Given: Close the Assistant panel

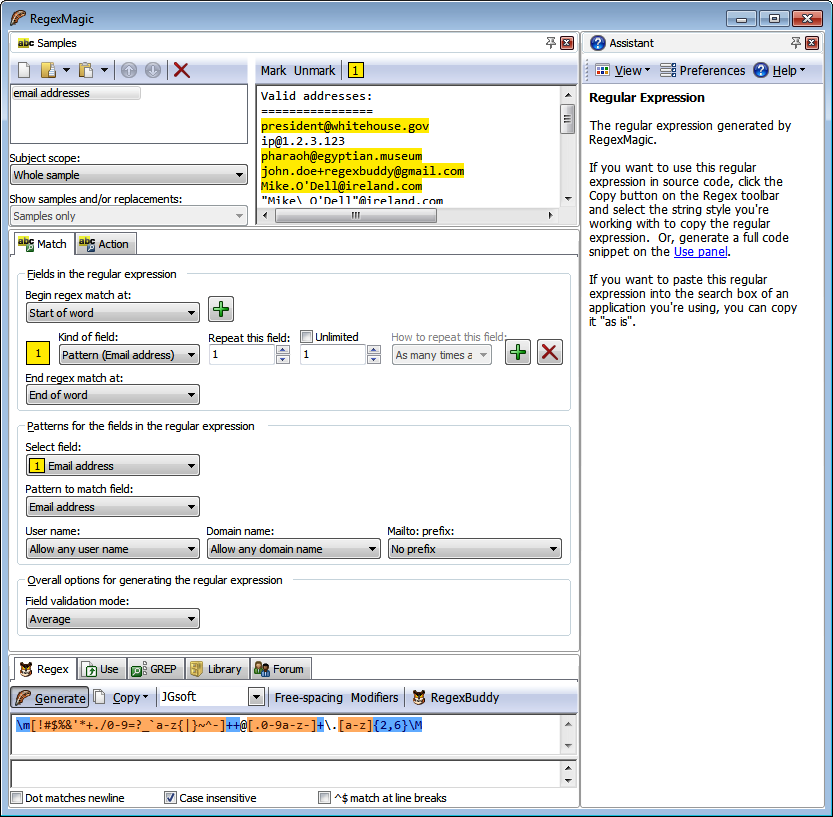Looking at the screenshot, I should [812, 43].
